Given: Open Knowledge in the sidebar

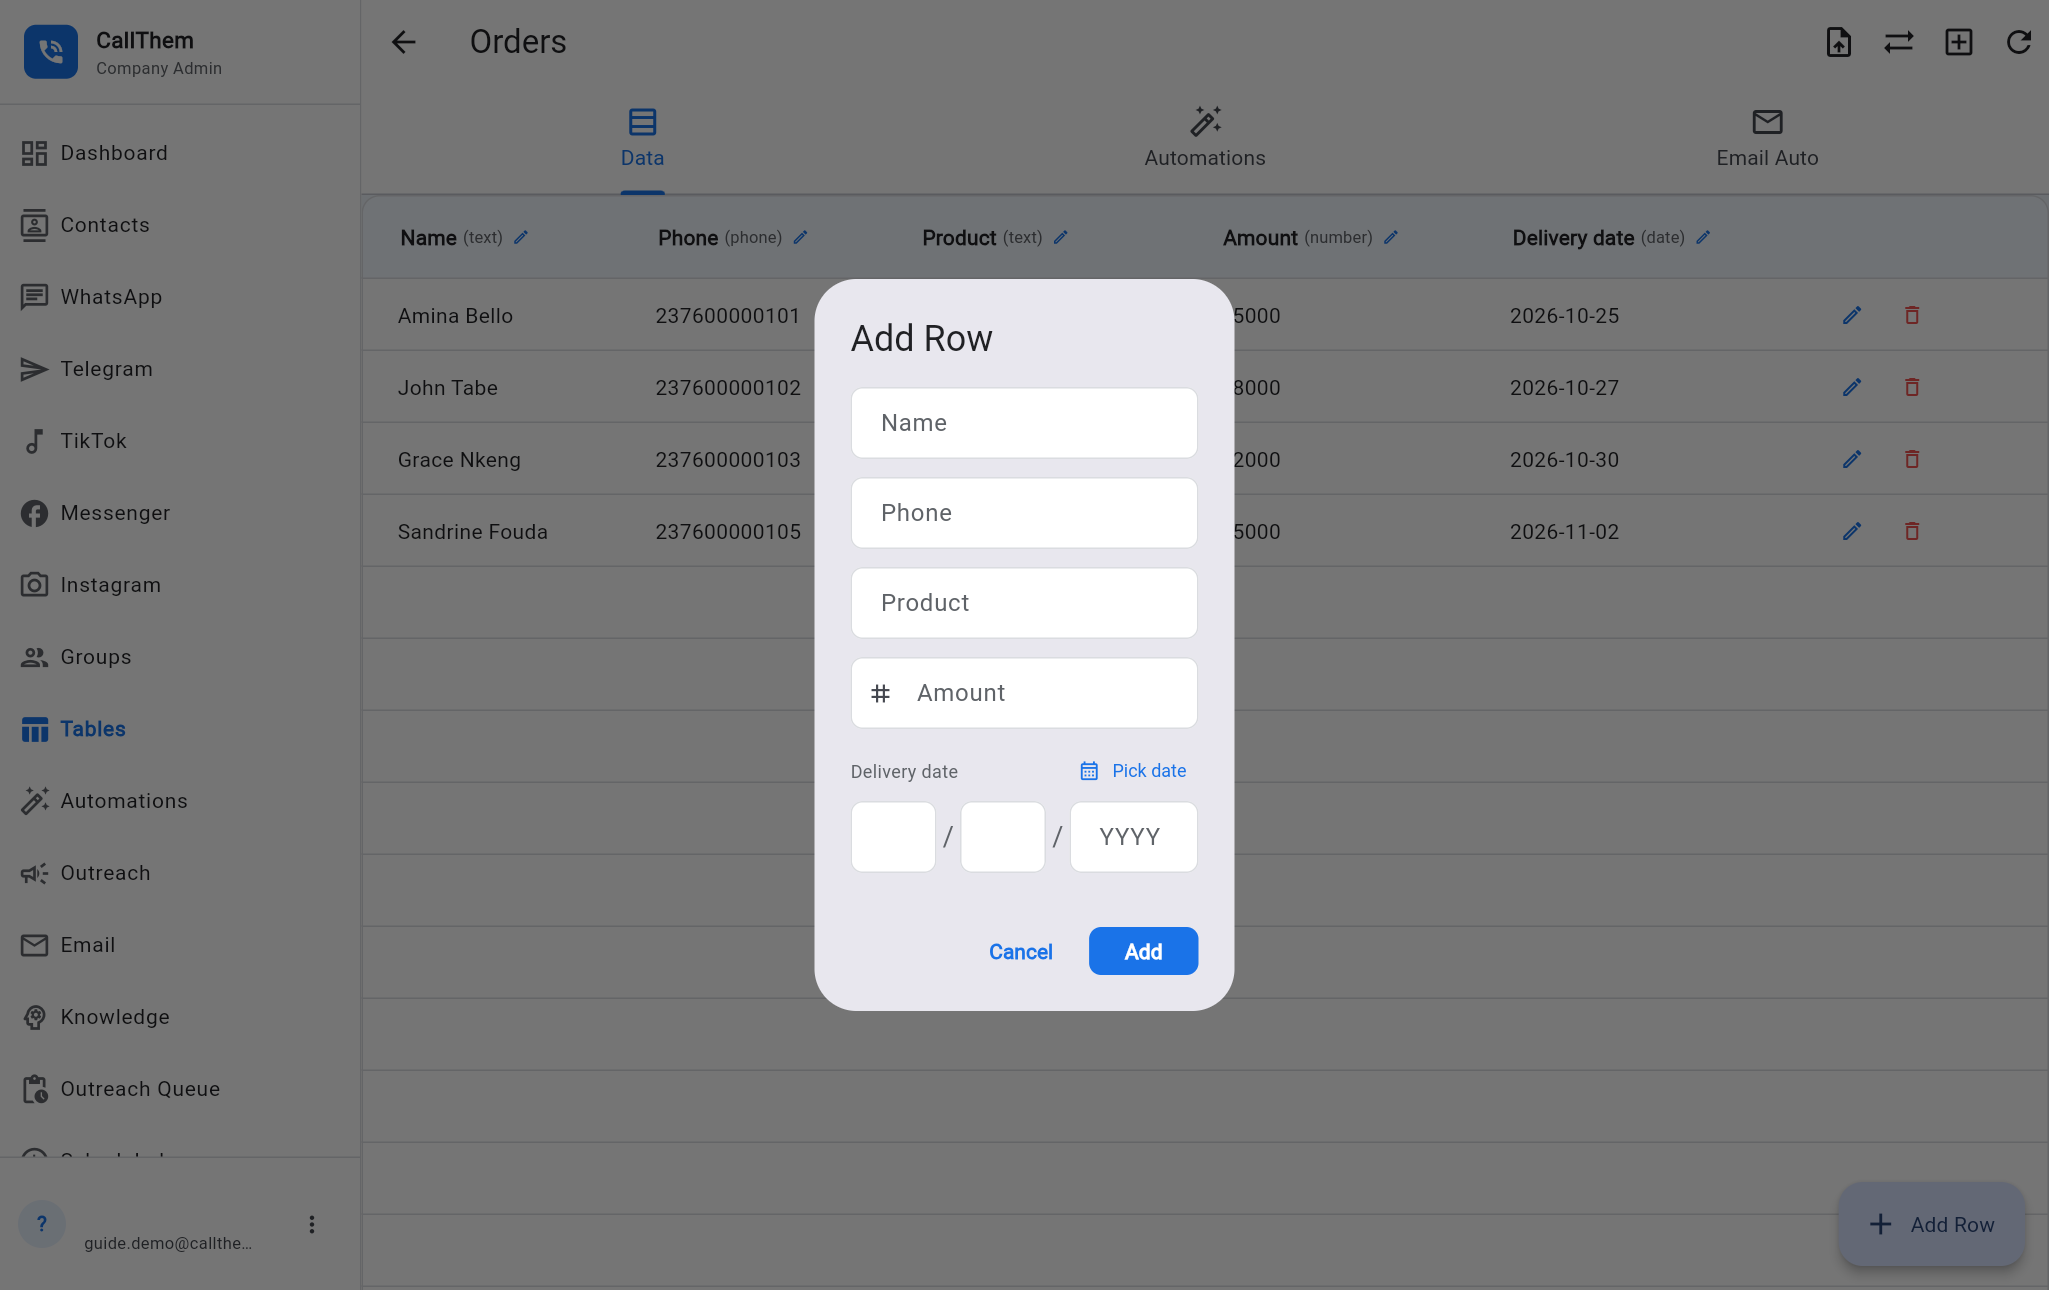Looking at the screenshot, I should click(x=180, y=1017).
